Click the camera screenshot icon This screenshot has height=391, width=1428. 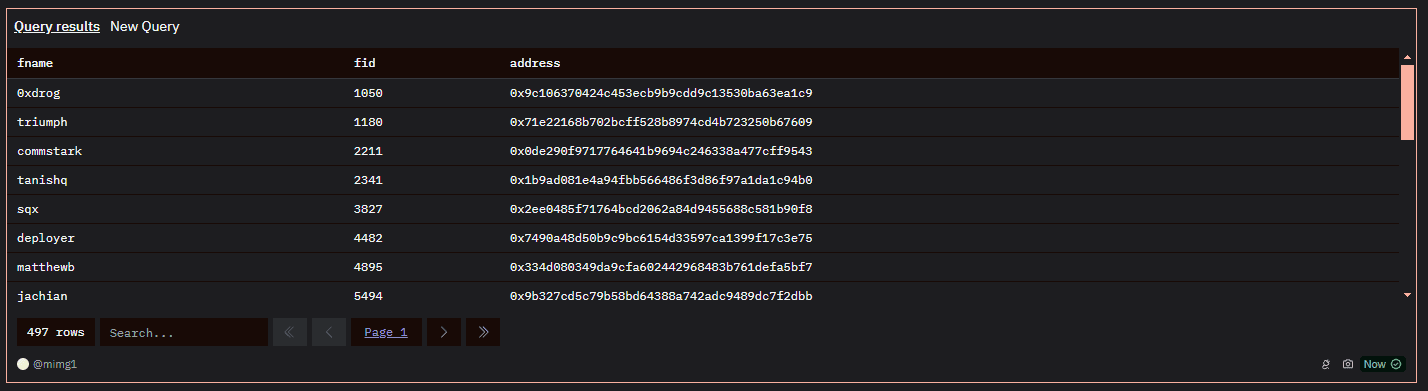[1347, 364]
